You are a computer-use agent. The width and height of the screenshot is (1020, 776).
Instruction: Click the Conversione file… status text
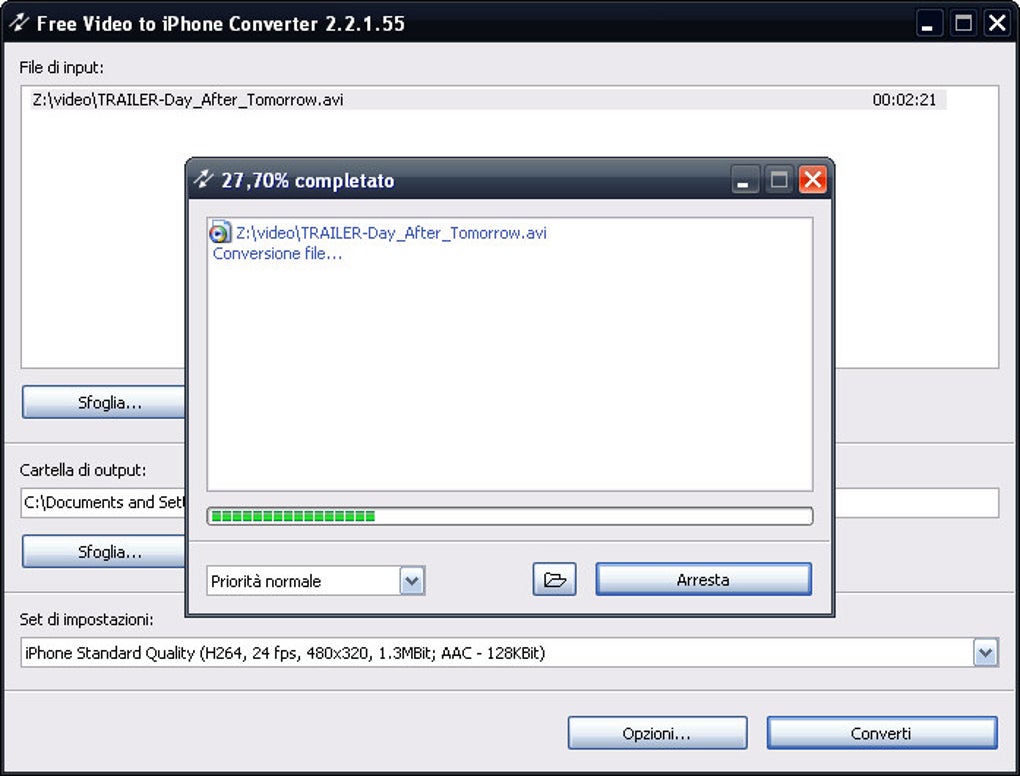(x=277, y=253)
